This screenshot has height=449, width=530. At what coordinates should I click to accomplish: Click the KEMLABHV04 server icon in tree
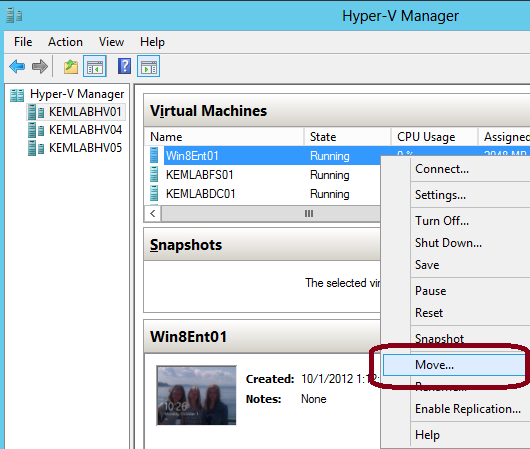point(36,130)
